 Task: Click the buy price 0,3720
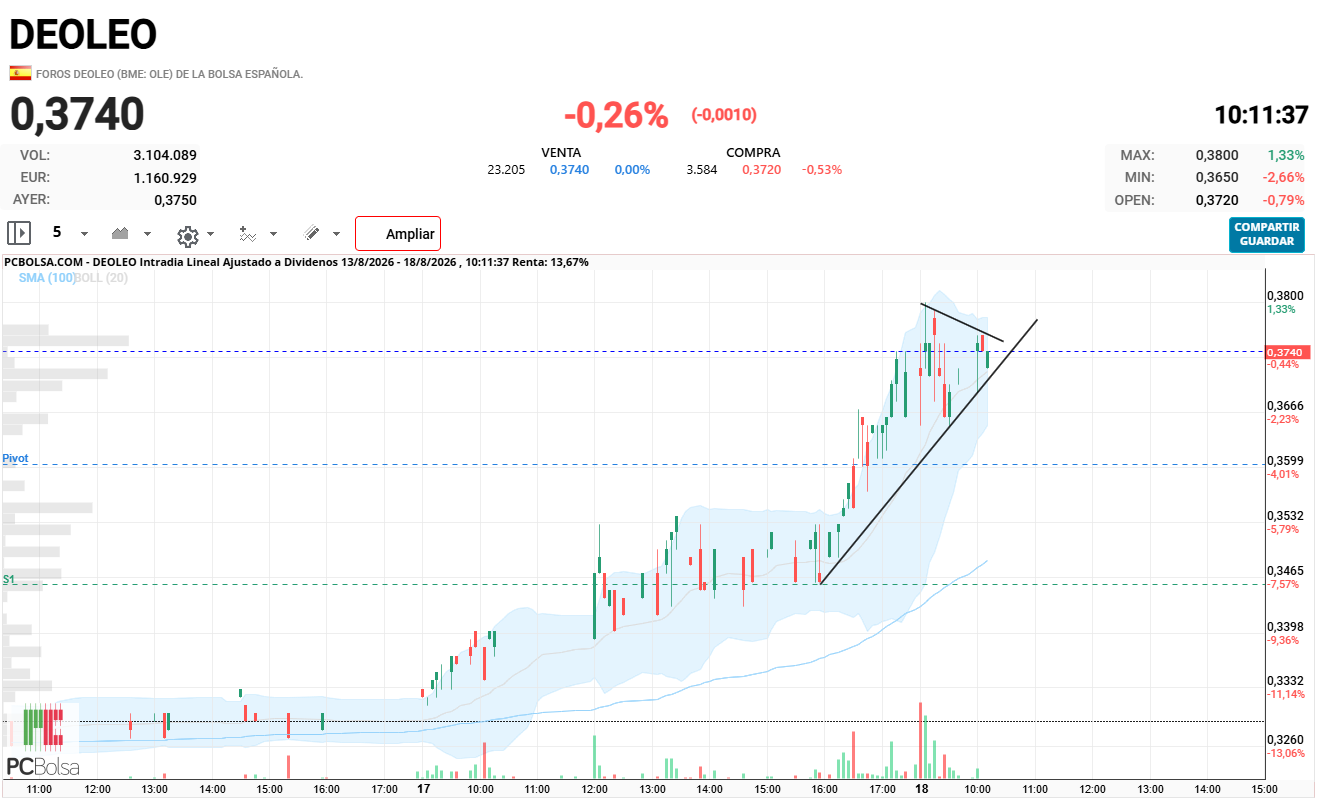(761, 170)
